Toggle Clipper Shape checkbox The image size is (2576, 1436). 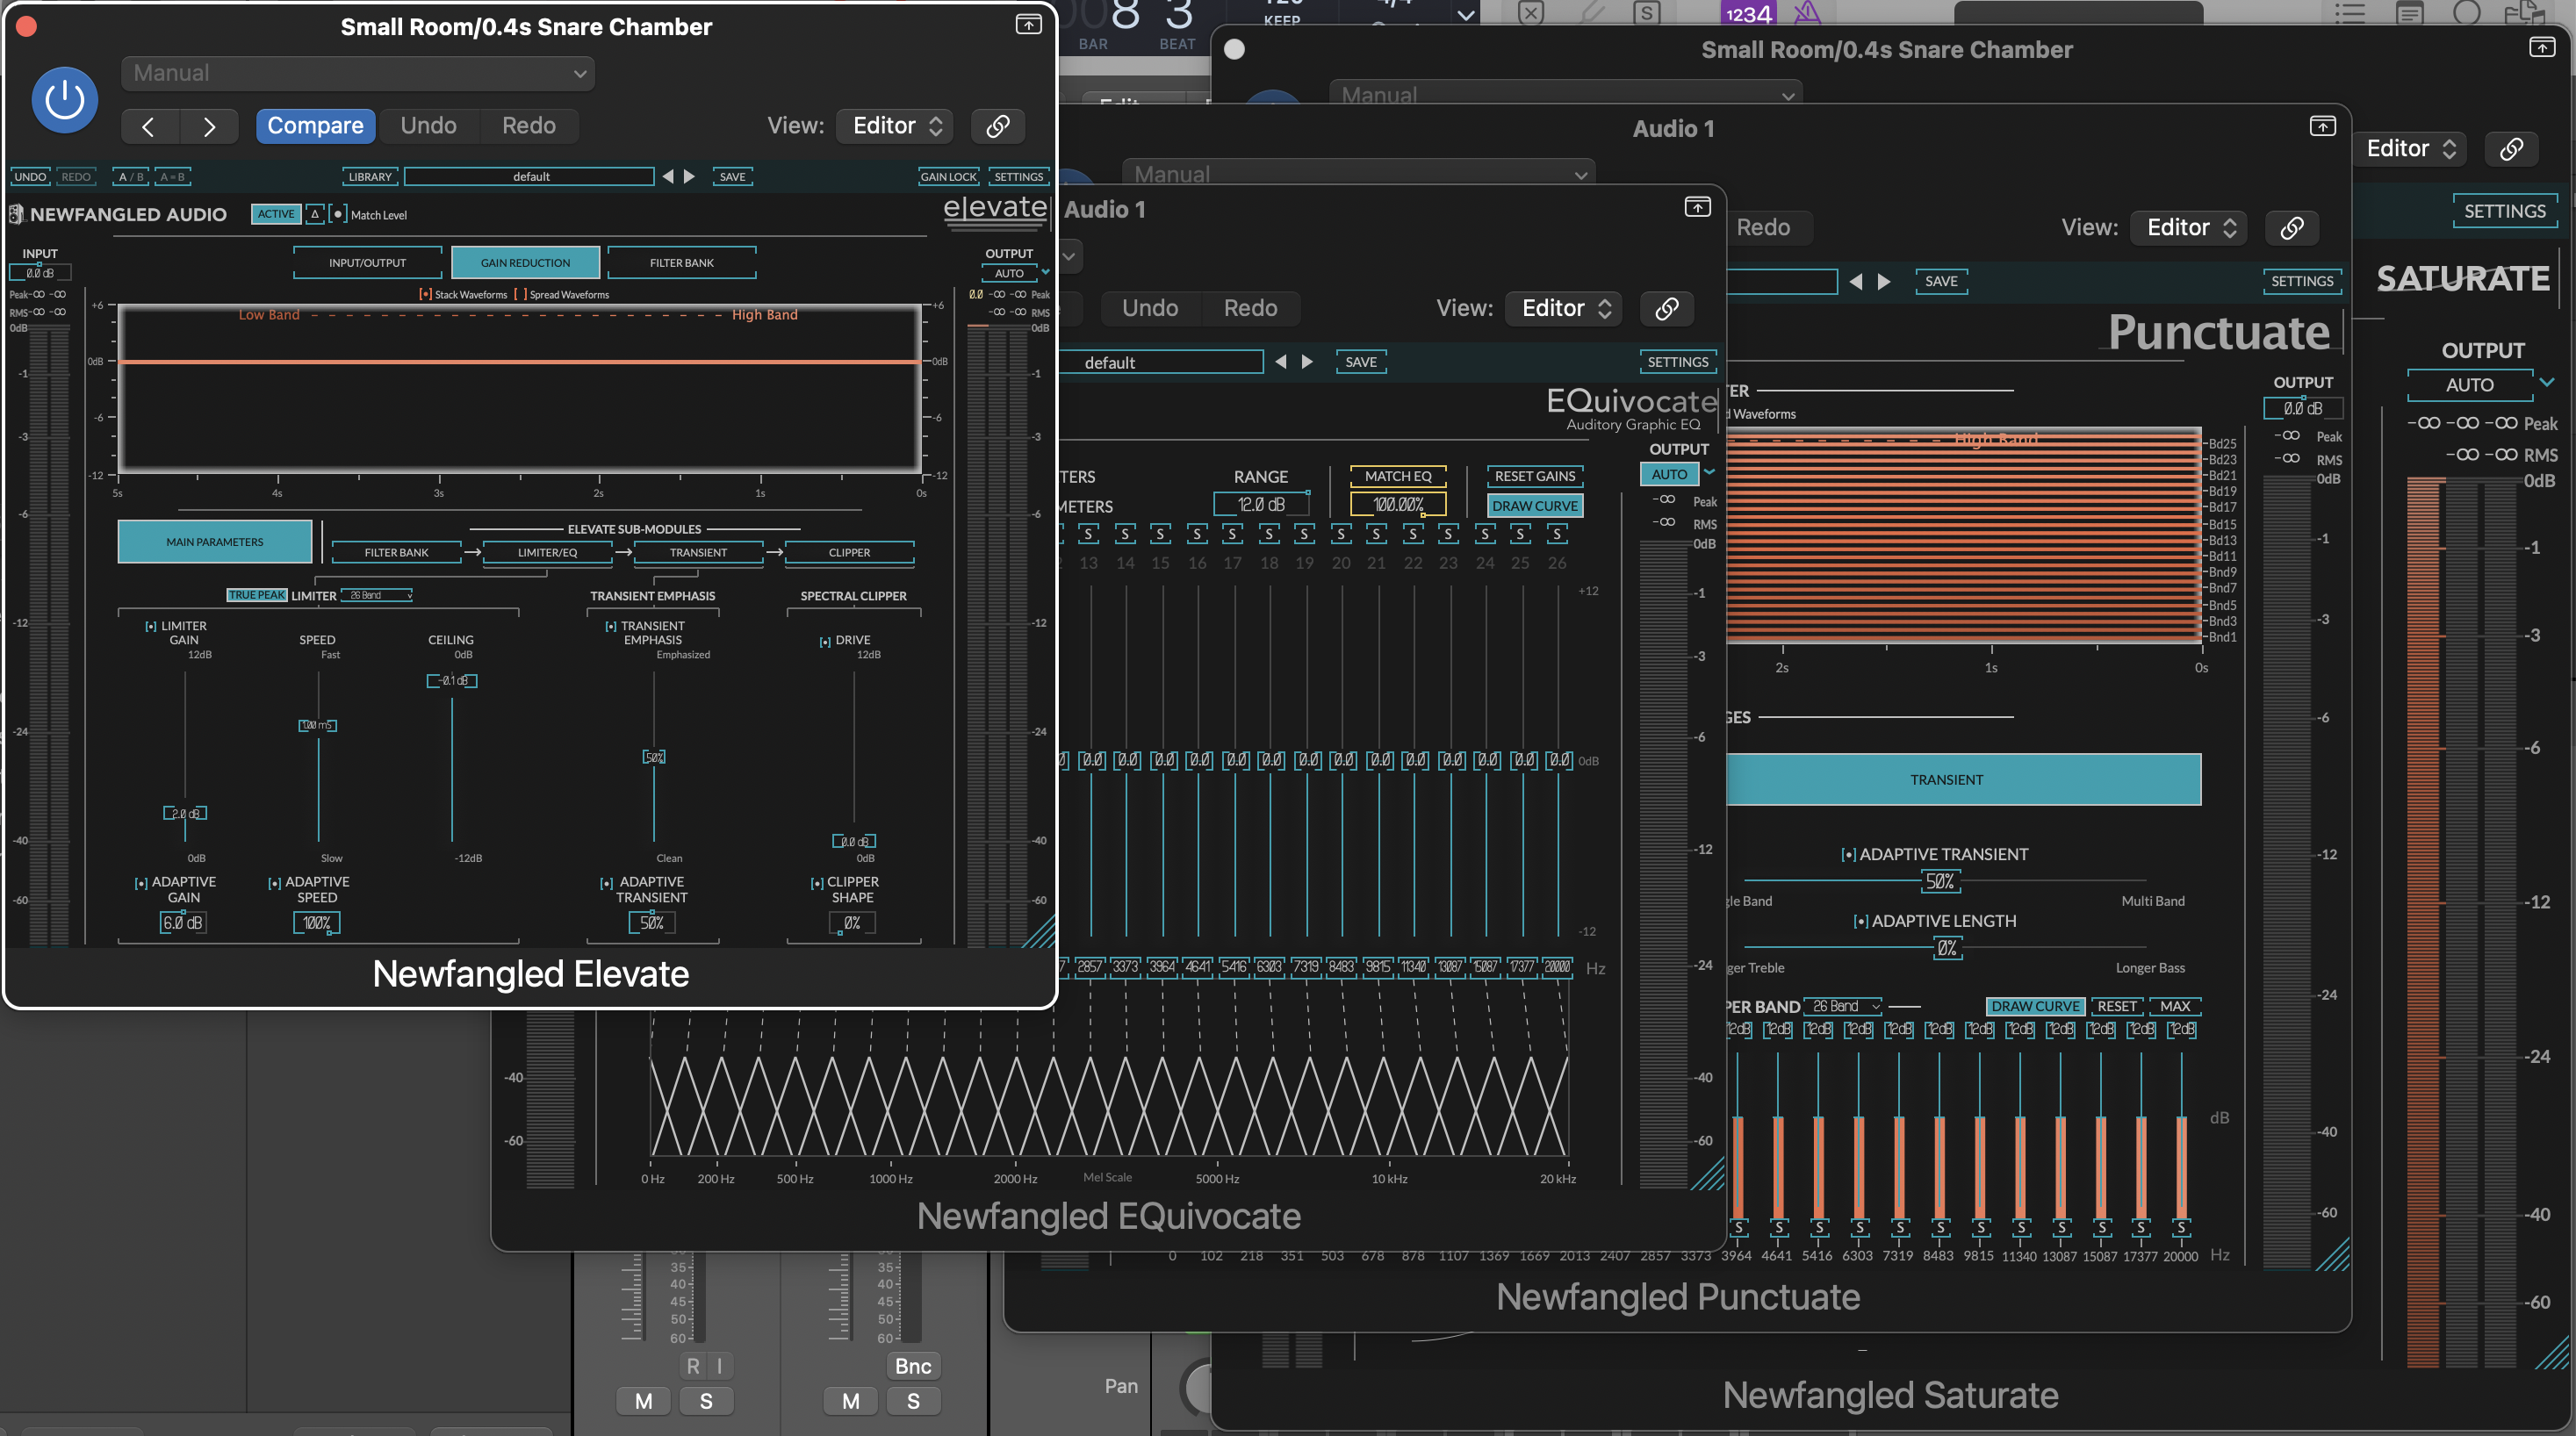(x=816, y=883)
